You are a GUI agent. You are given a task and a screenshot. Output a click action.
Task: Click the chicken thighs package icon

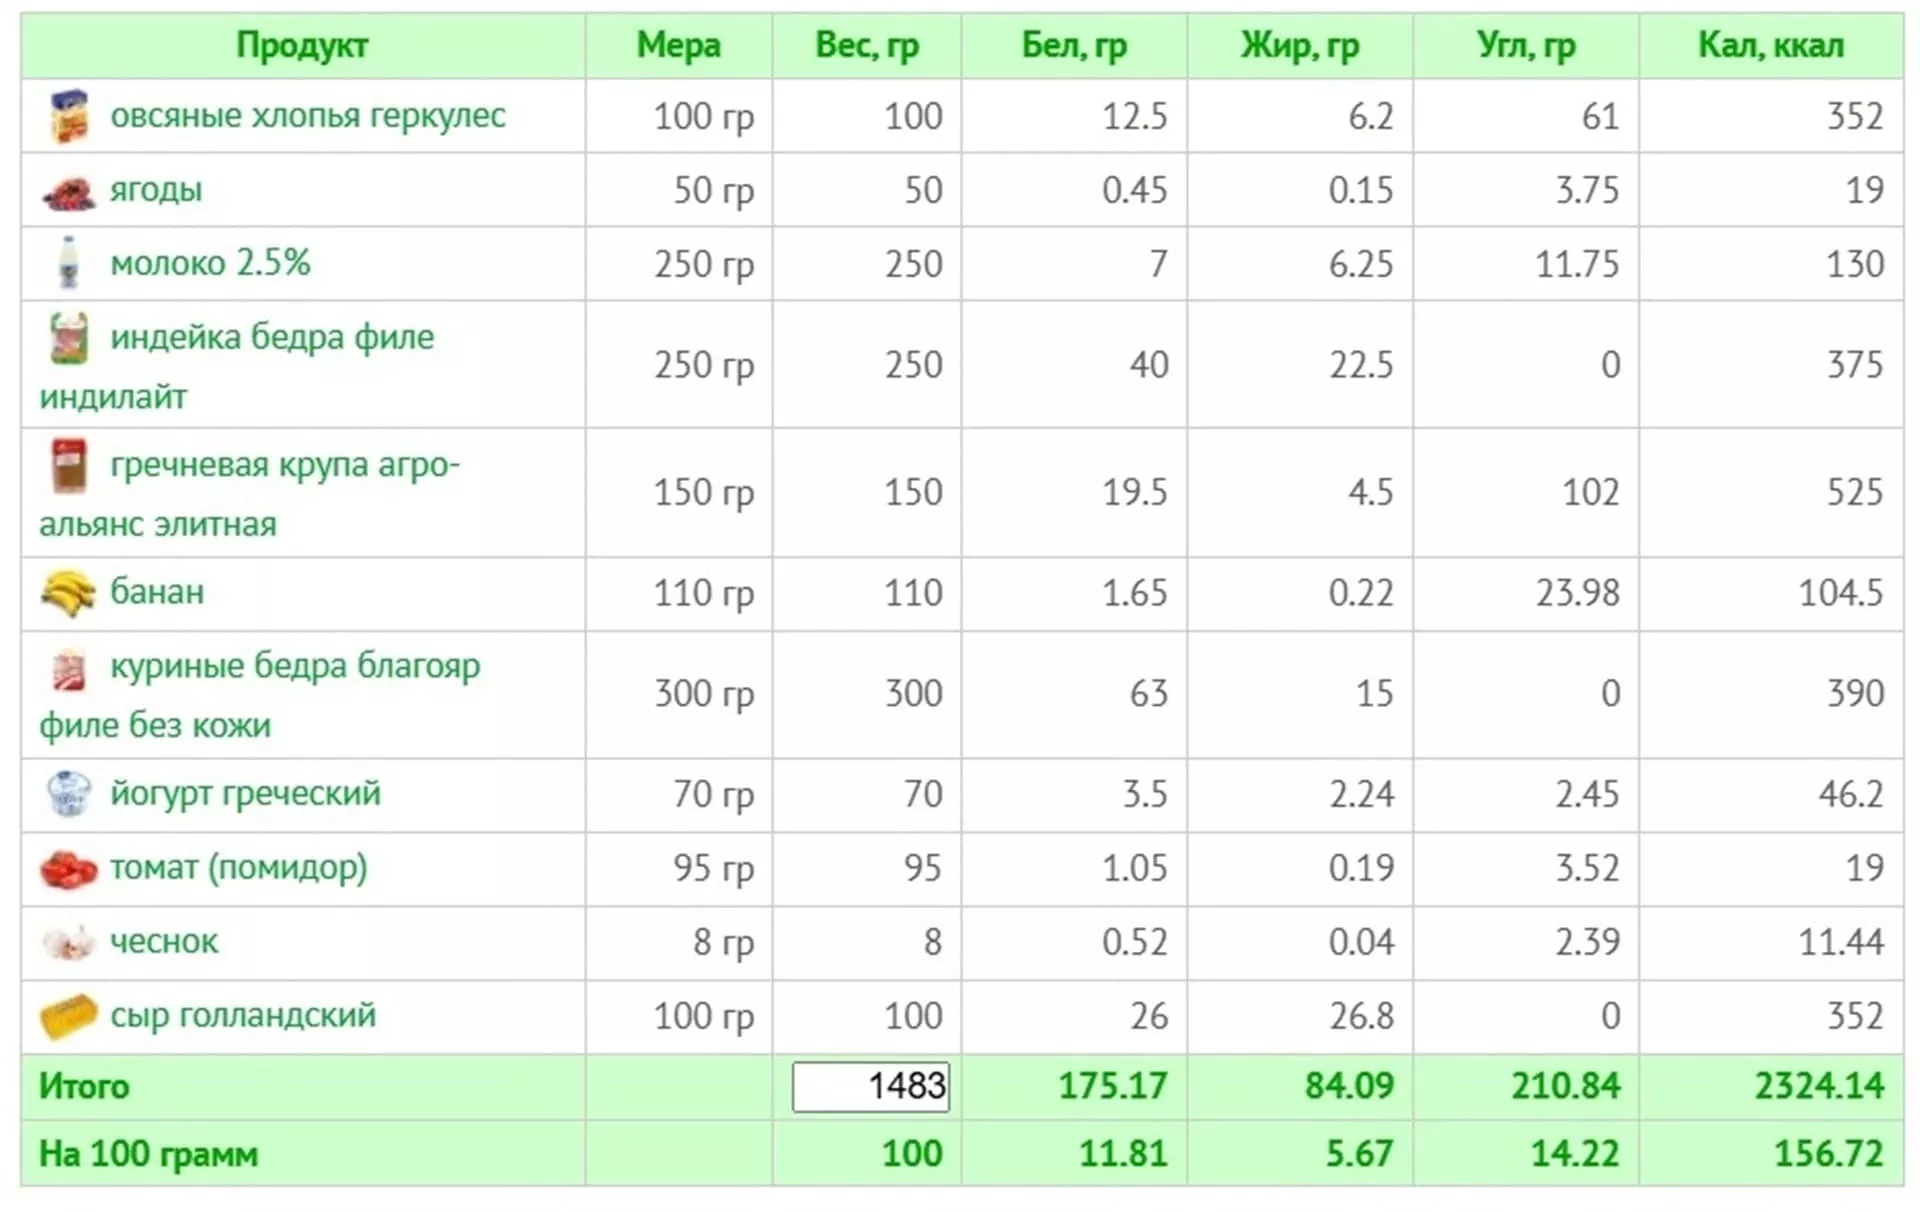pos(69,668)
